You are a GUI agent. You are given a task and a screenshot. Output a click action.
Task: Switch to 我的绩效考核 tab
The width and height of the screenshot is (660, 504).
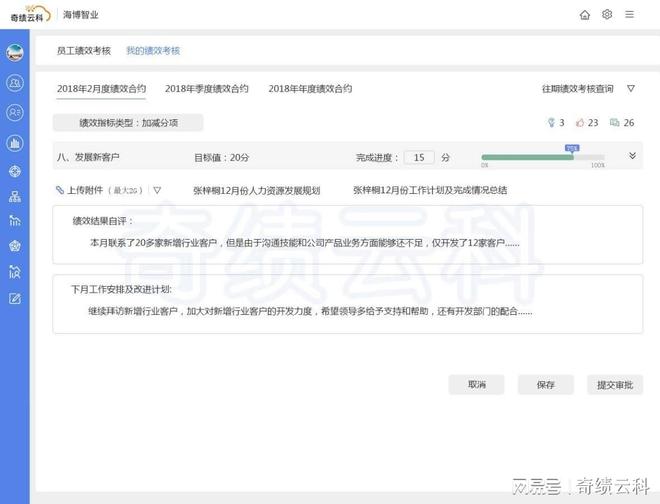[x=153, y=51]
